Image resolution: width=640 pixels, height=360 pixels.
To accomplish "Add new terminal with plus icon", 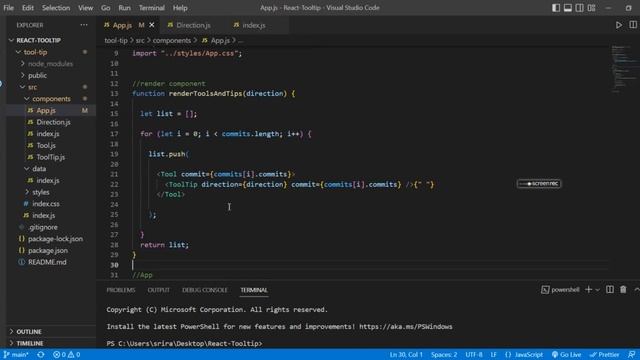I will 588,289.
